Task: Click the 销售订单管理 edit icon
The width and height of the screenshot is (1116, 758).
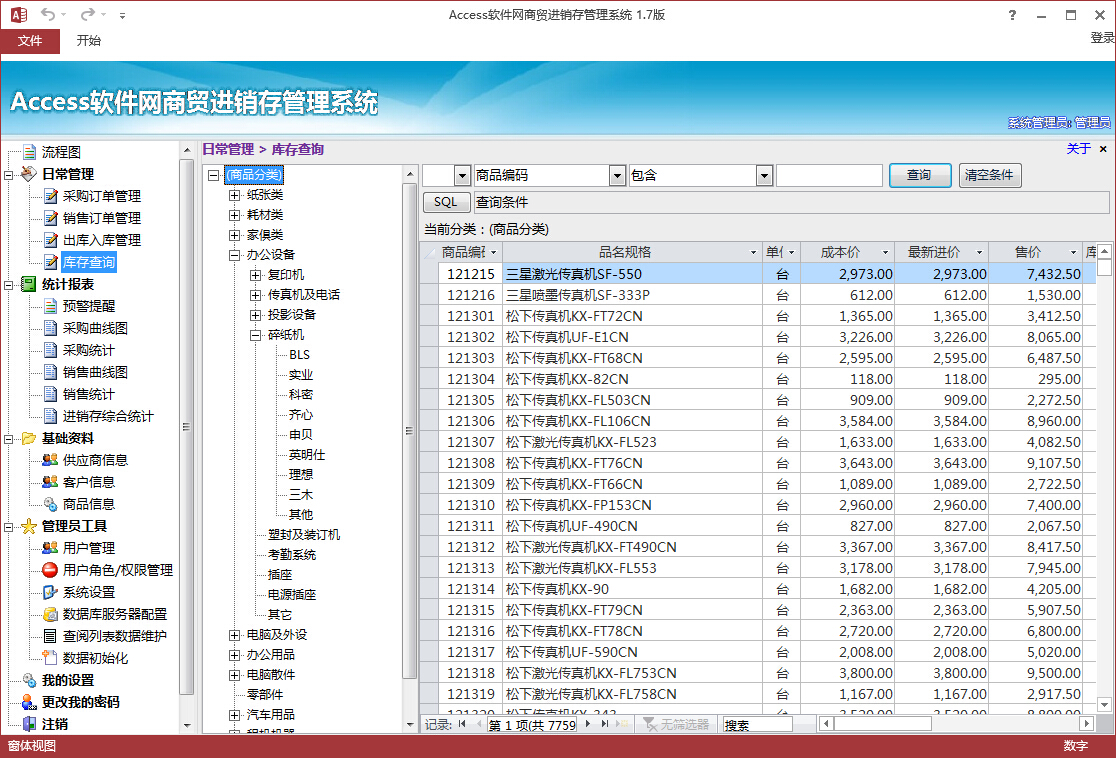Action: [51, 218]
